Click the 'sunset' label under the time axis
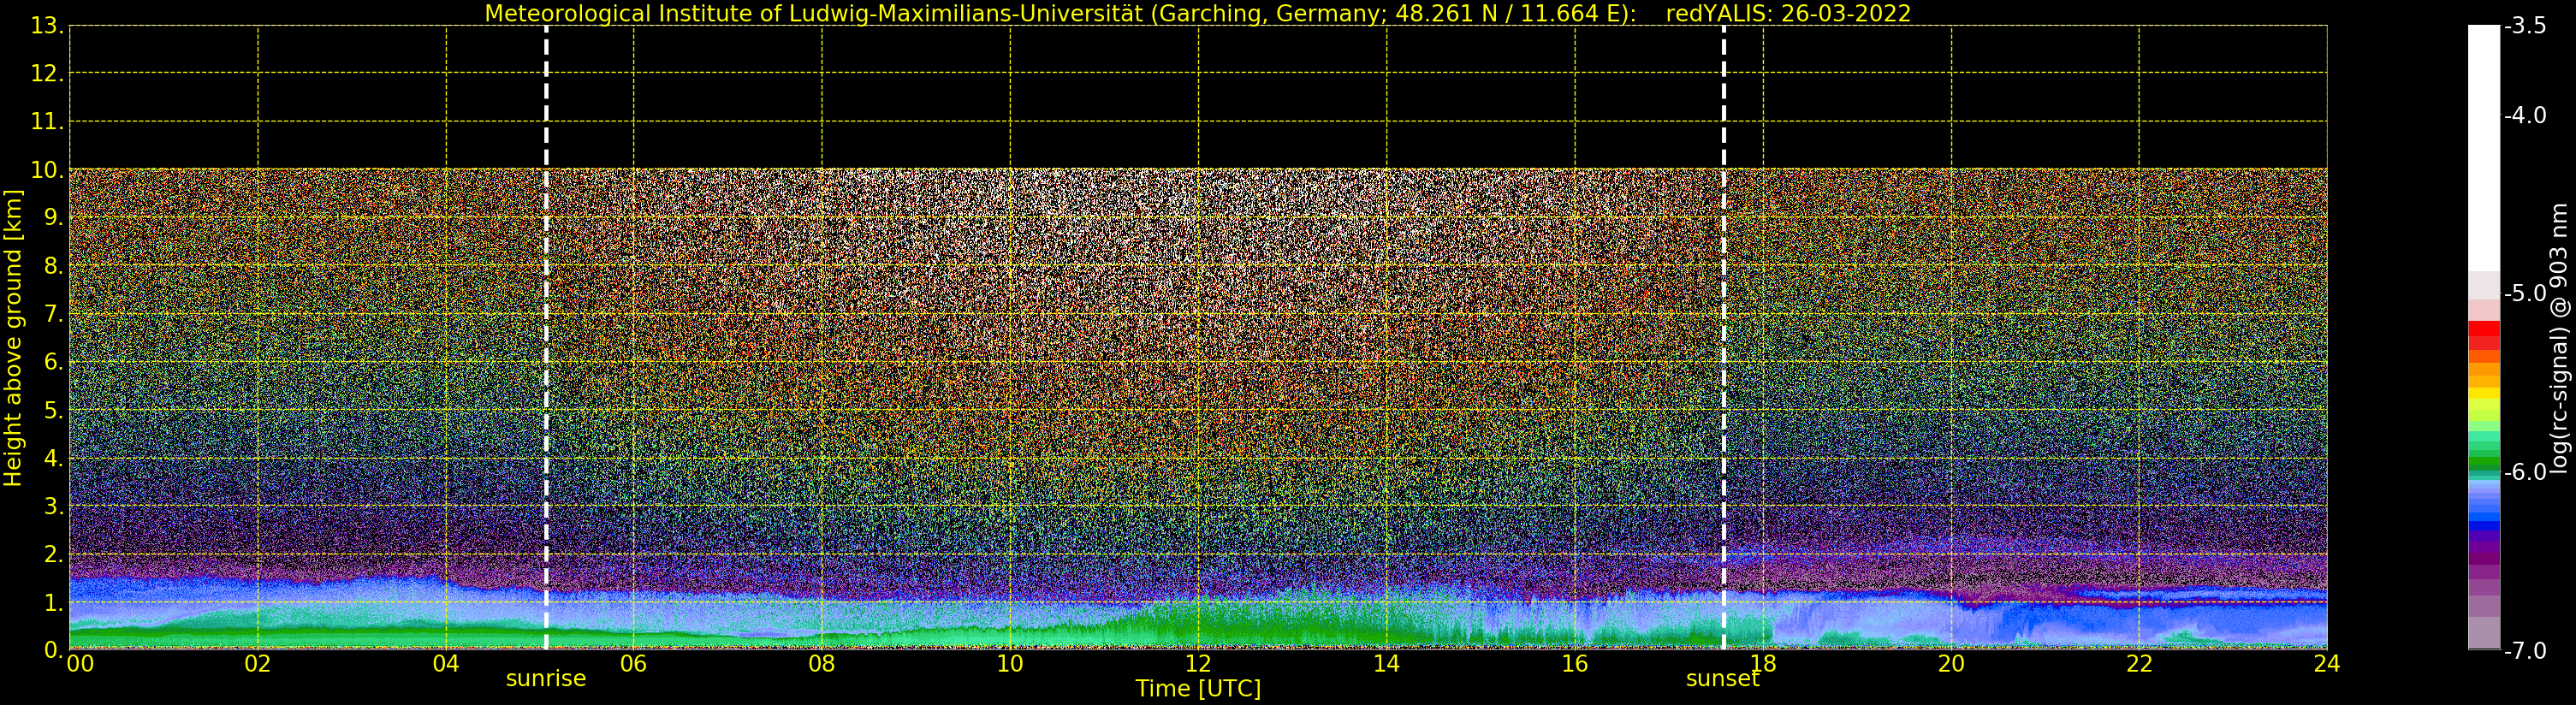The image size is (2576, 705). [1722, 679]
